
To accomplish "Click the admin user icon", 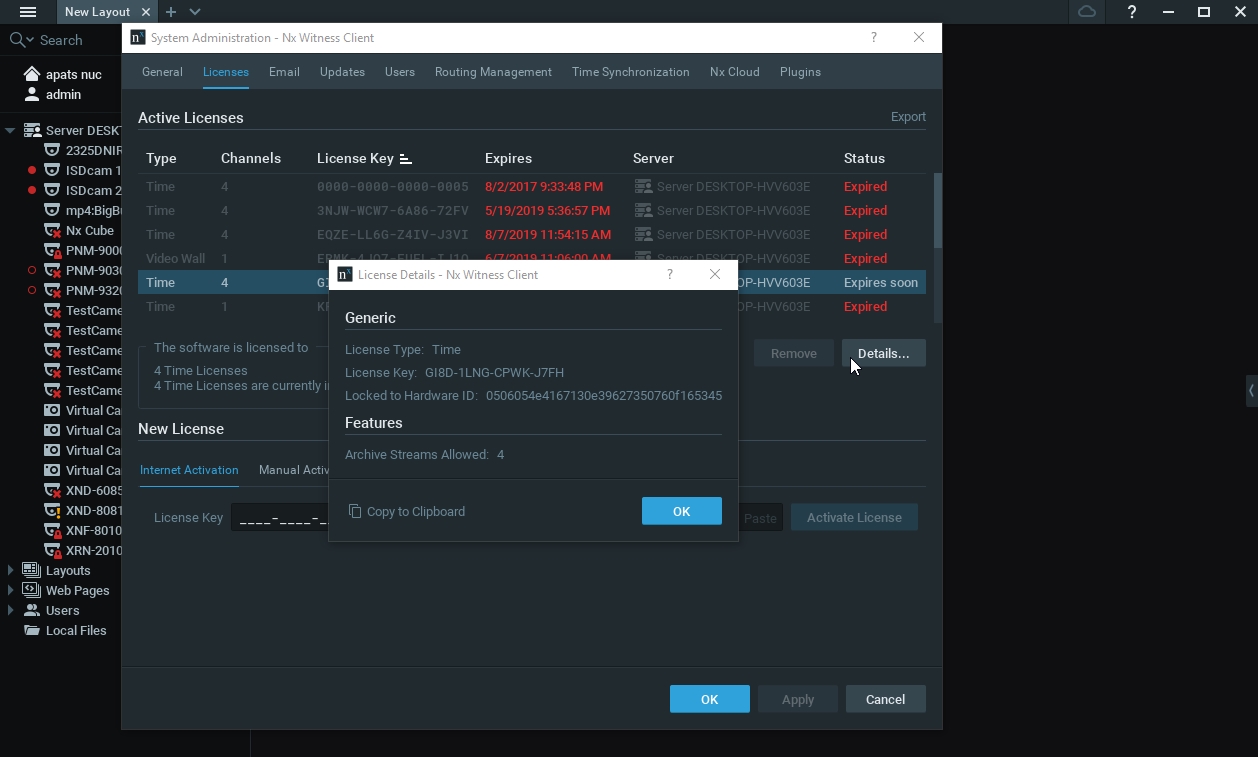I will coord(32,94).
